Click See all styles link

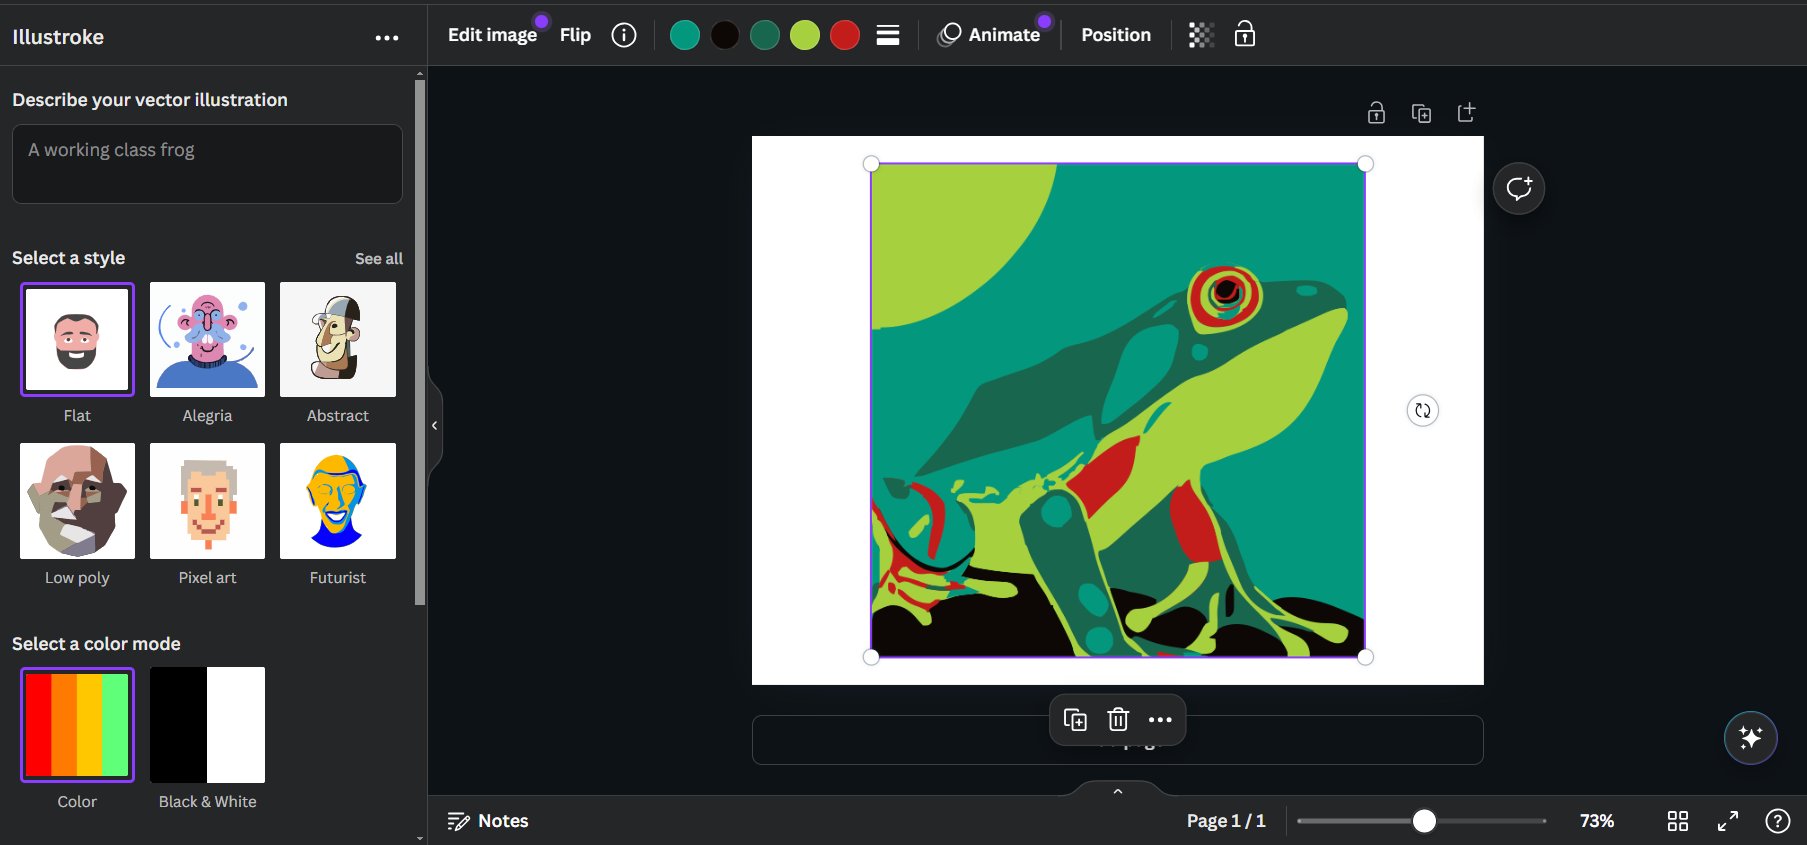(x=379, y=259)
